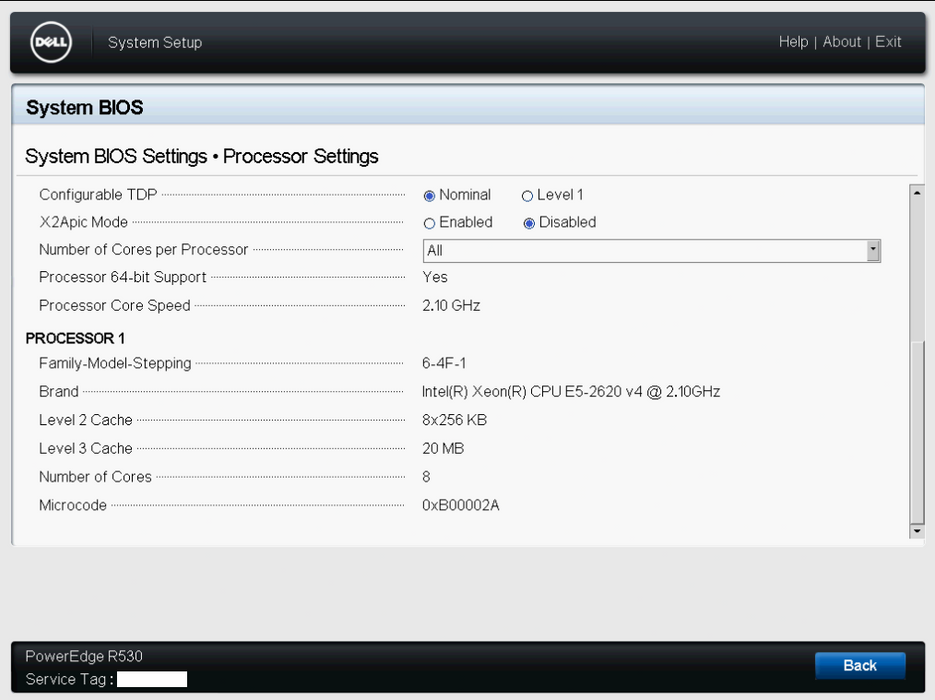Image resolution: width=935 pixels, height=700 pixels.
Task: Open the Help link
Action: (793, 42)
